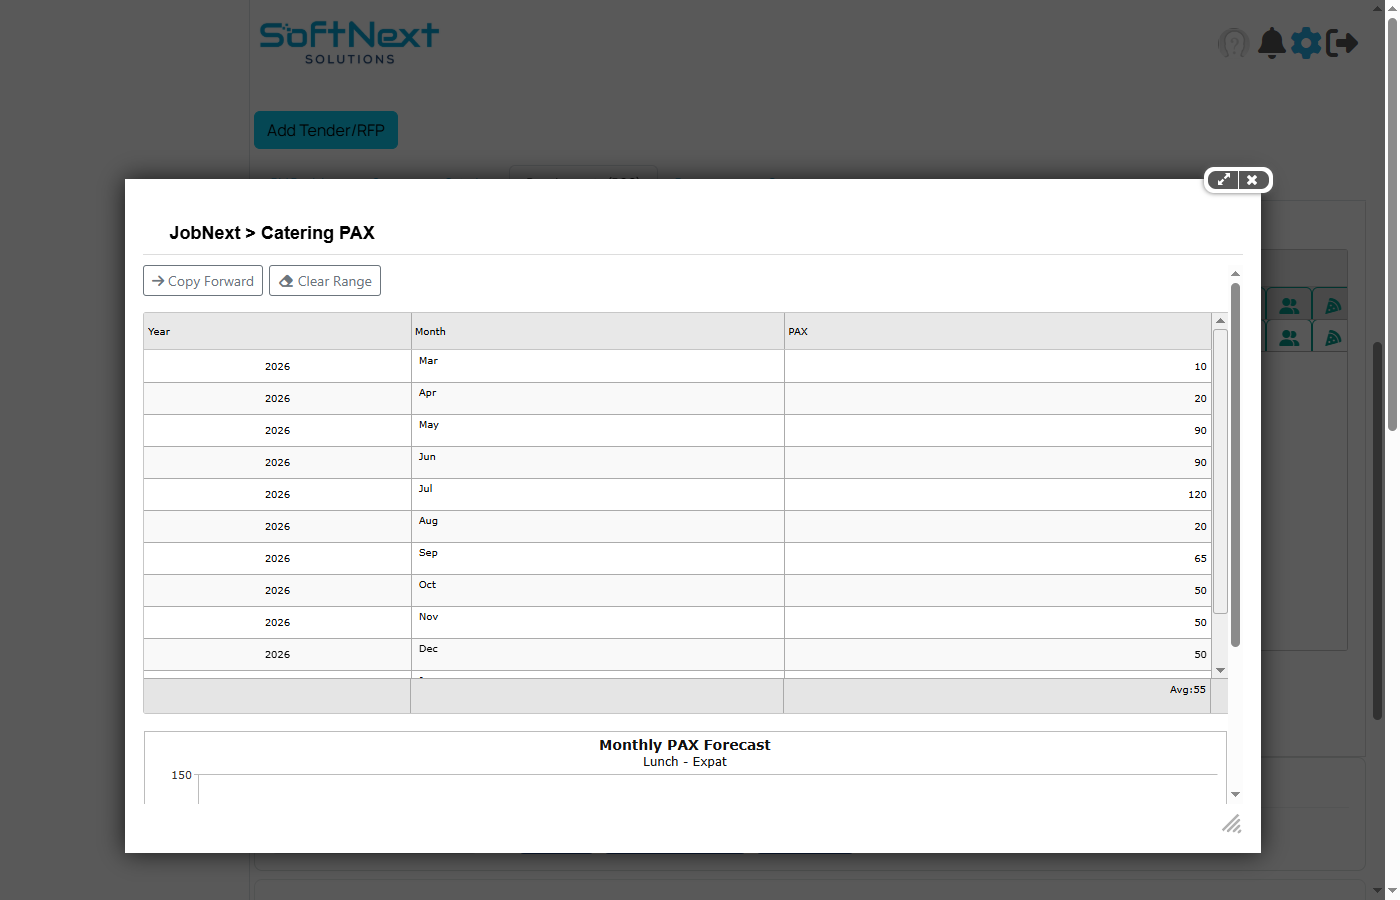
Task: Select the Jul PAX cell showing 120
Action: [997, 494]
